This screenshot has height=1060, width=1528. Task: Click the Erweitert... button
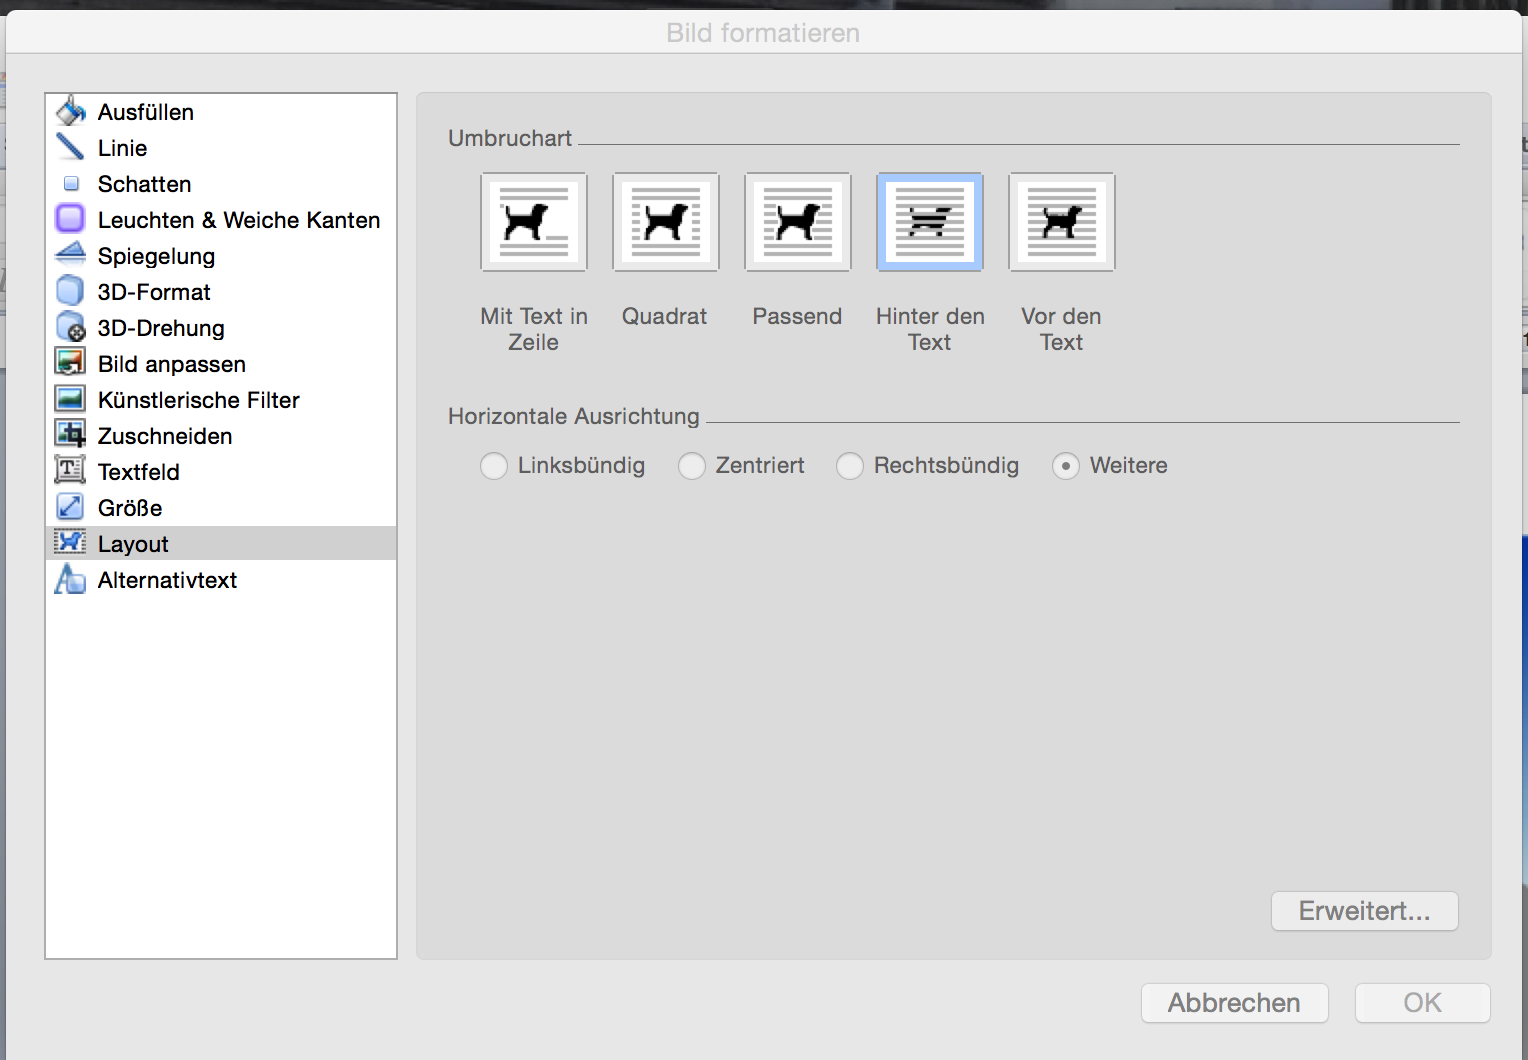pyautogui.click(x=1364, y=911)
